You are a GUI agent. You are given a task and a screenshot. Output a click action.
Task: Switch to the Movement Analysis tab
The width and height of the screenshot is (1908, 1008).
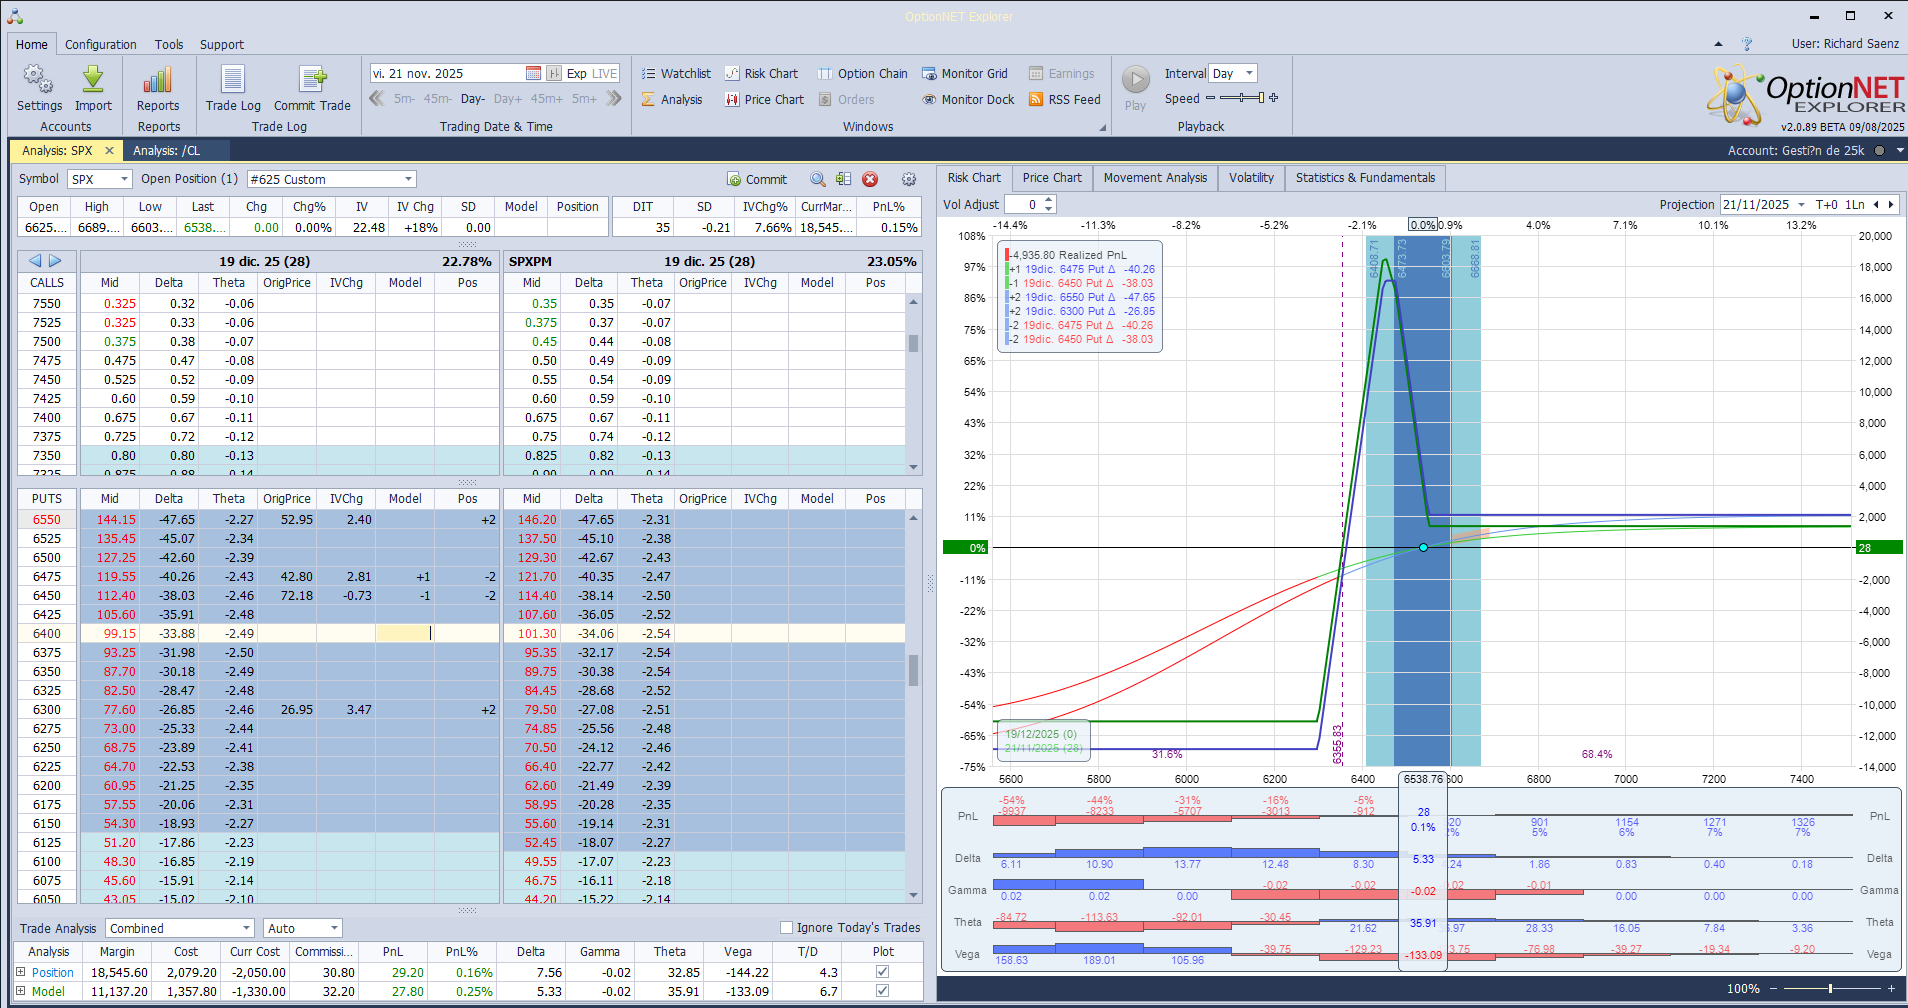coord(1155,178)
